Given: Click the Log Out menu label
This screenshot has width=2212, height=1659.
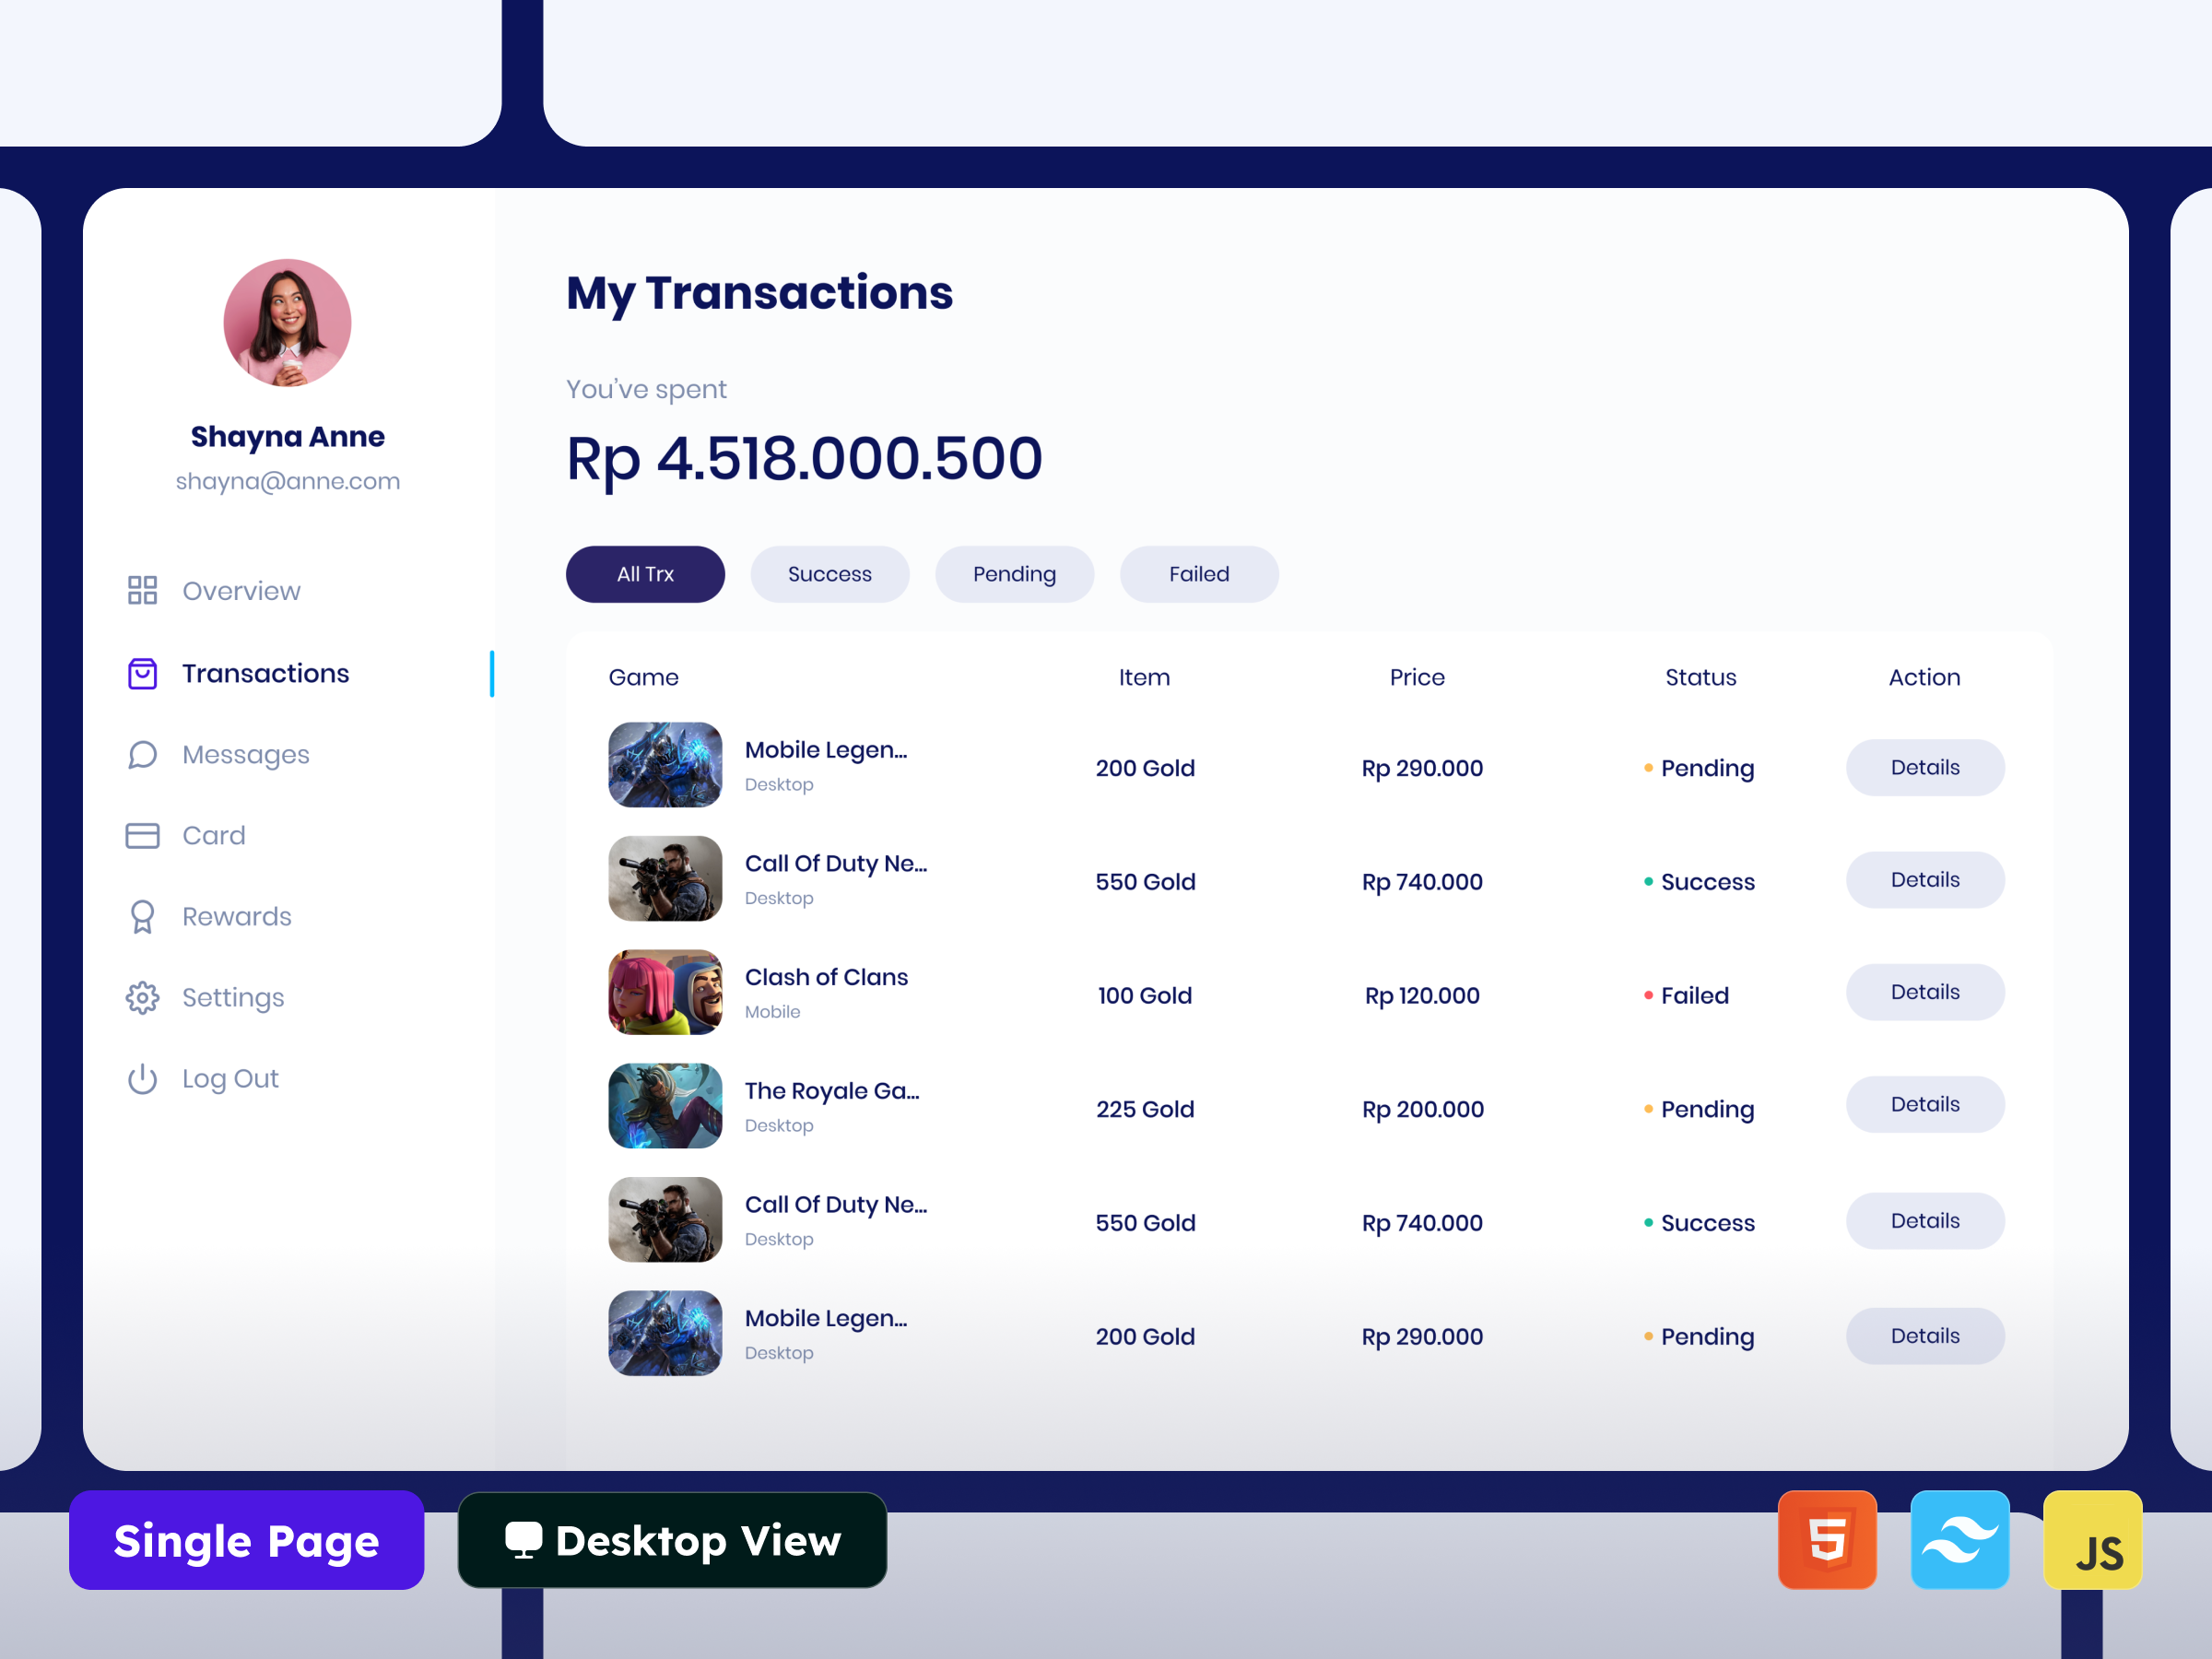Looking at the screenshot, I should (x=230, y=1079).
